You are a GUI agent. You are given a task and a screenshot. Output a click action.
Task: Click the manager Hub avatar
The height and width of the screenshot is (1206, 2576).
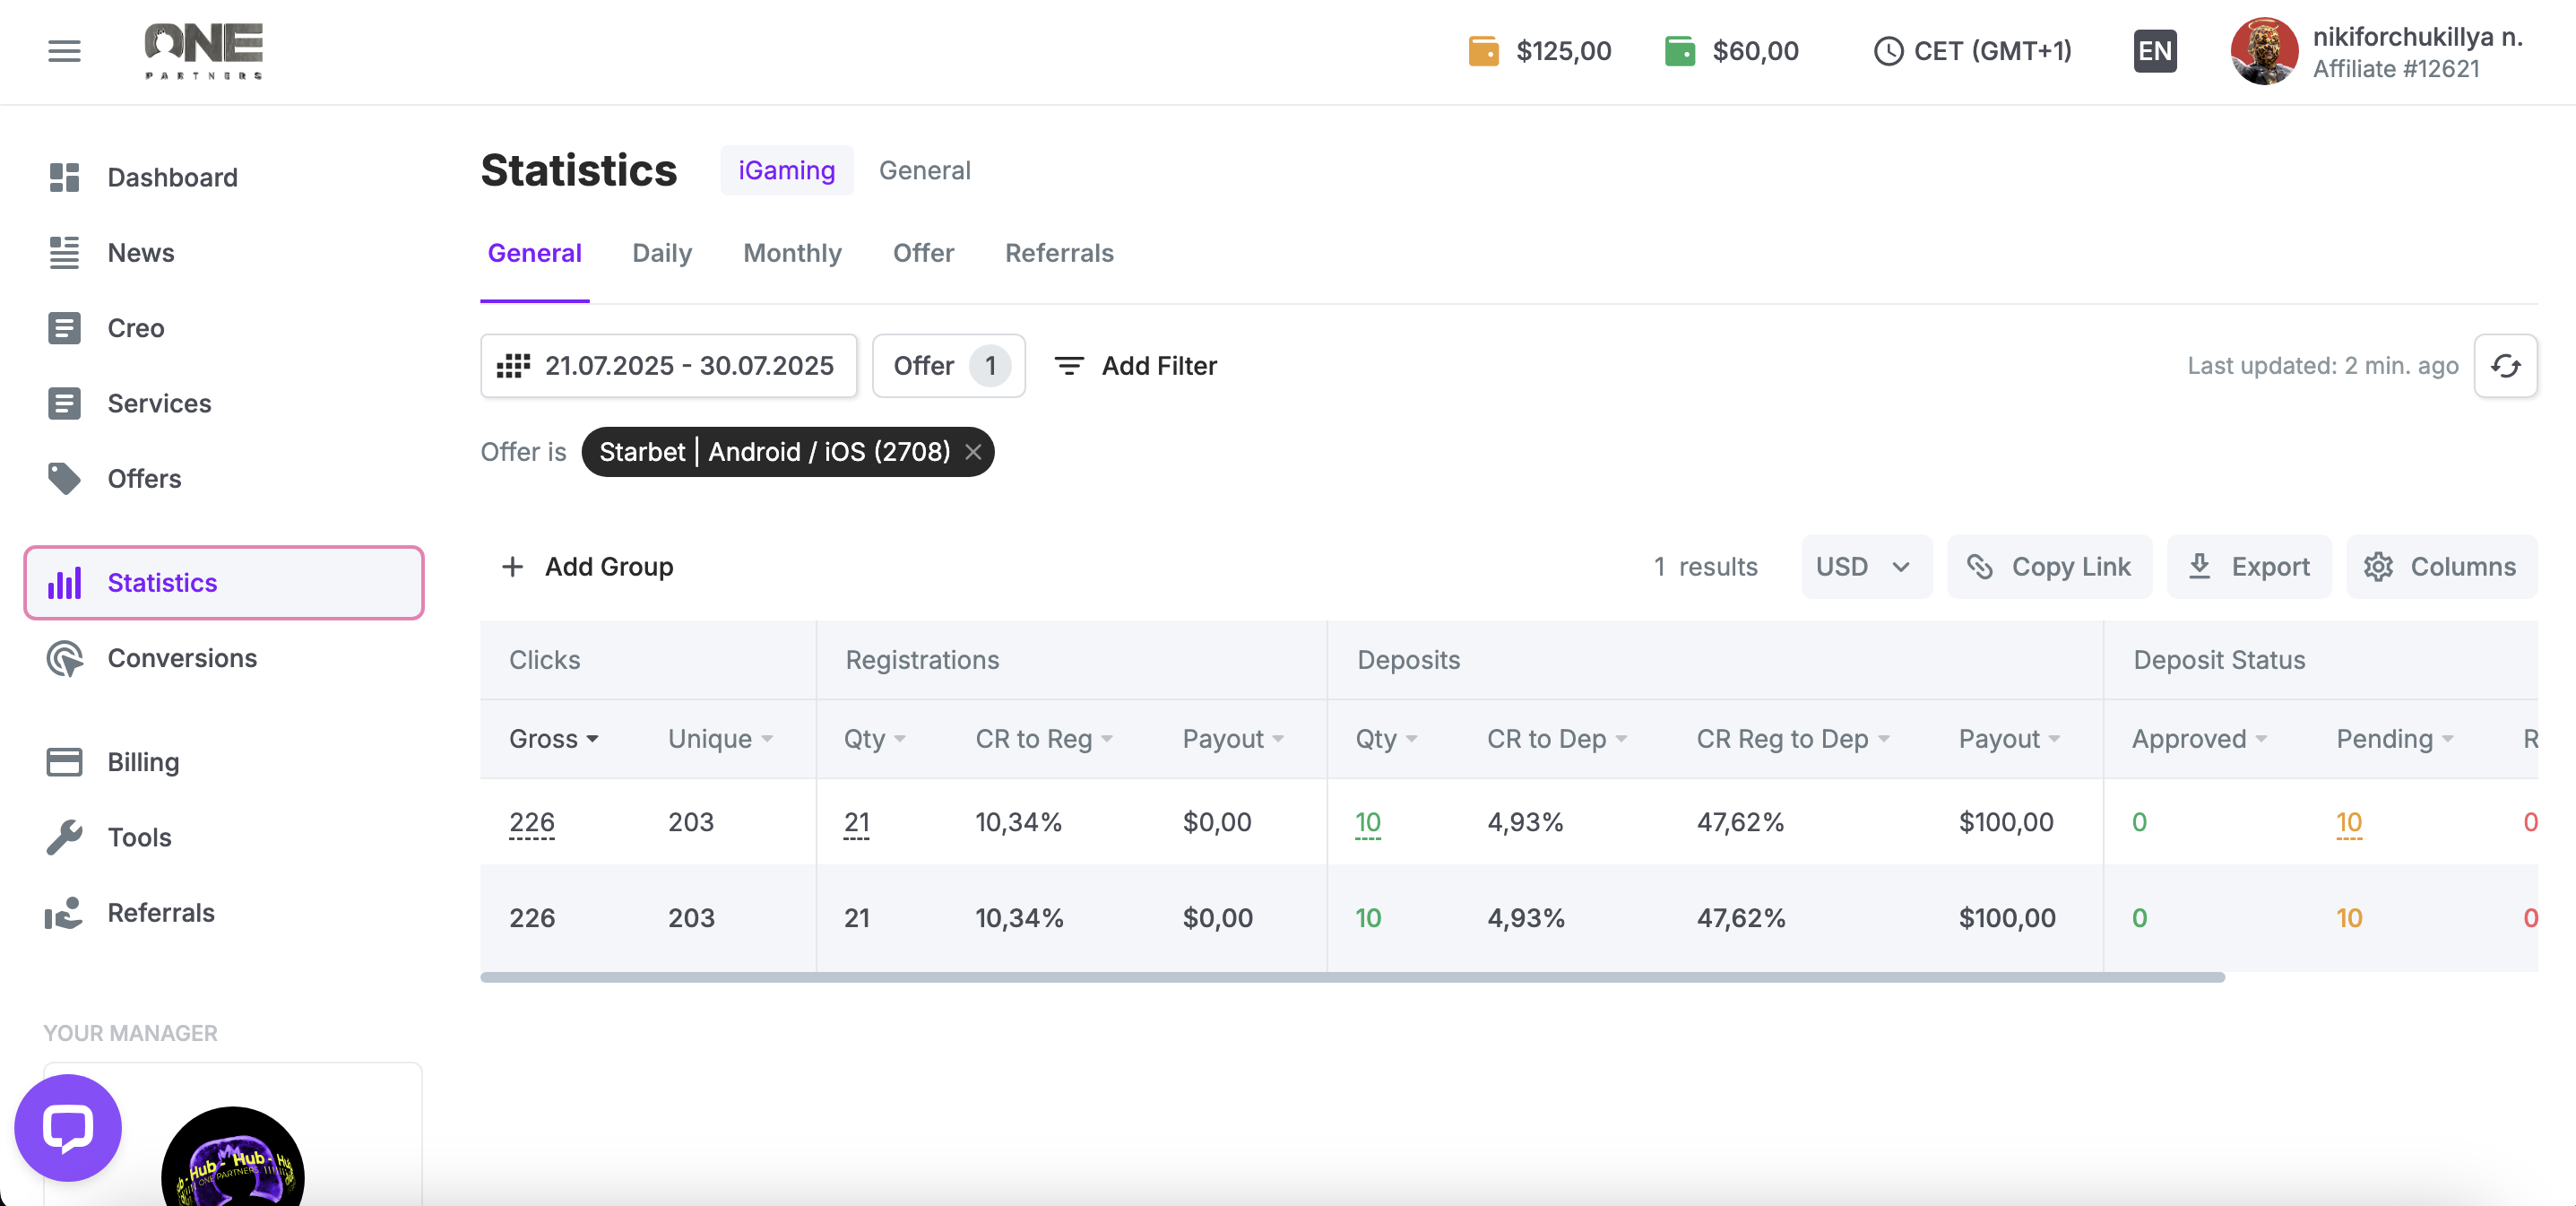pos(232,1157)
